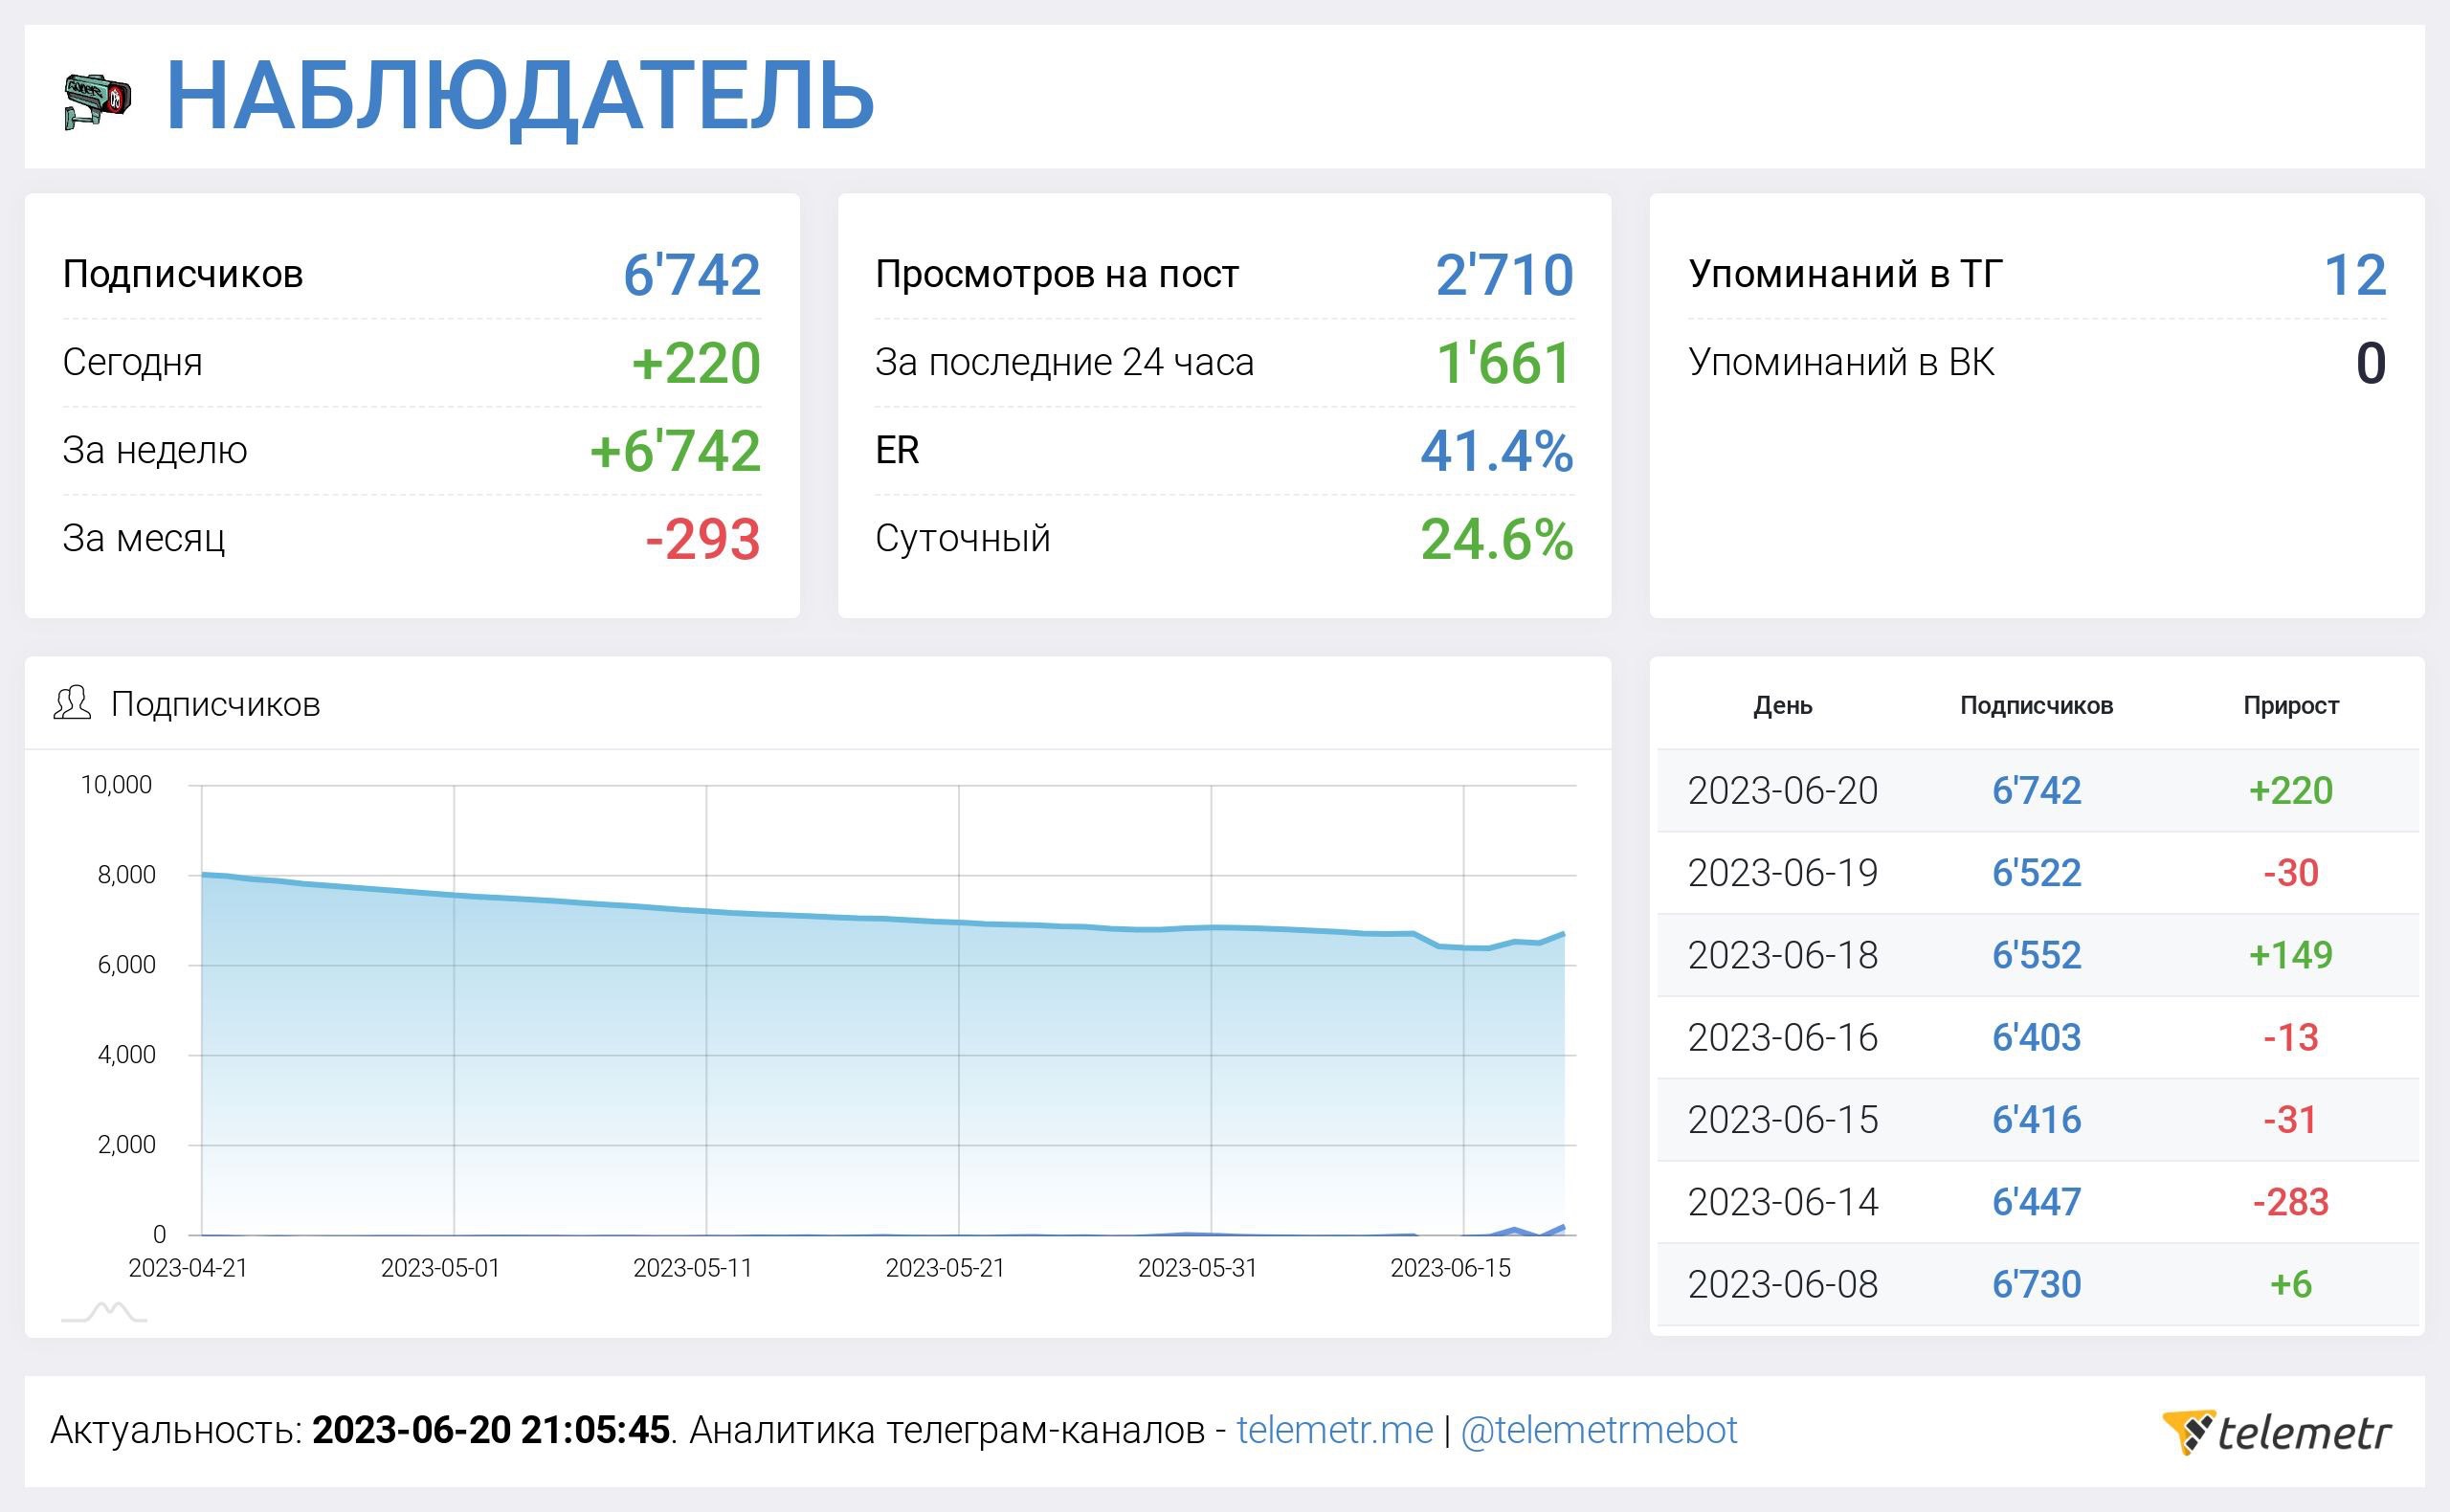The image size is (2450, 1512).
Task: Click the День column header
Action: pos(1783,706)
